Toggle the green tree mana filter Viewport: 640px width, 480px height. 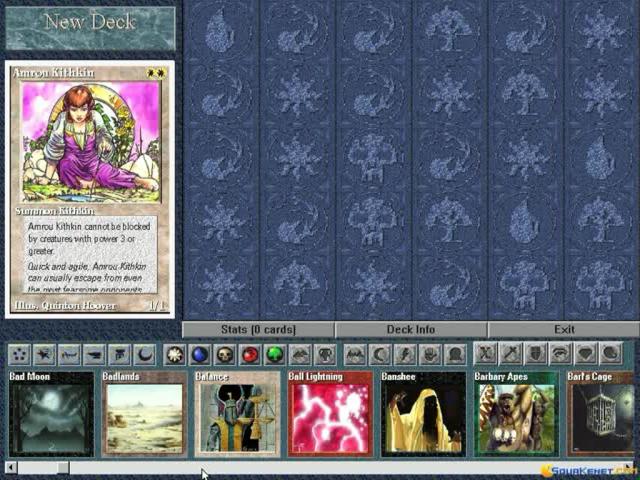pyautogui.click(x=275, y=354)
